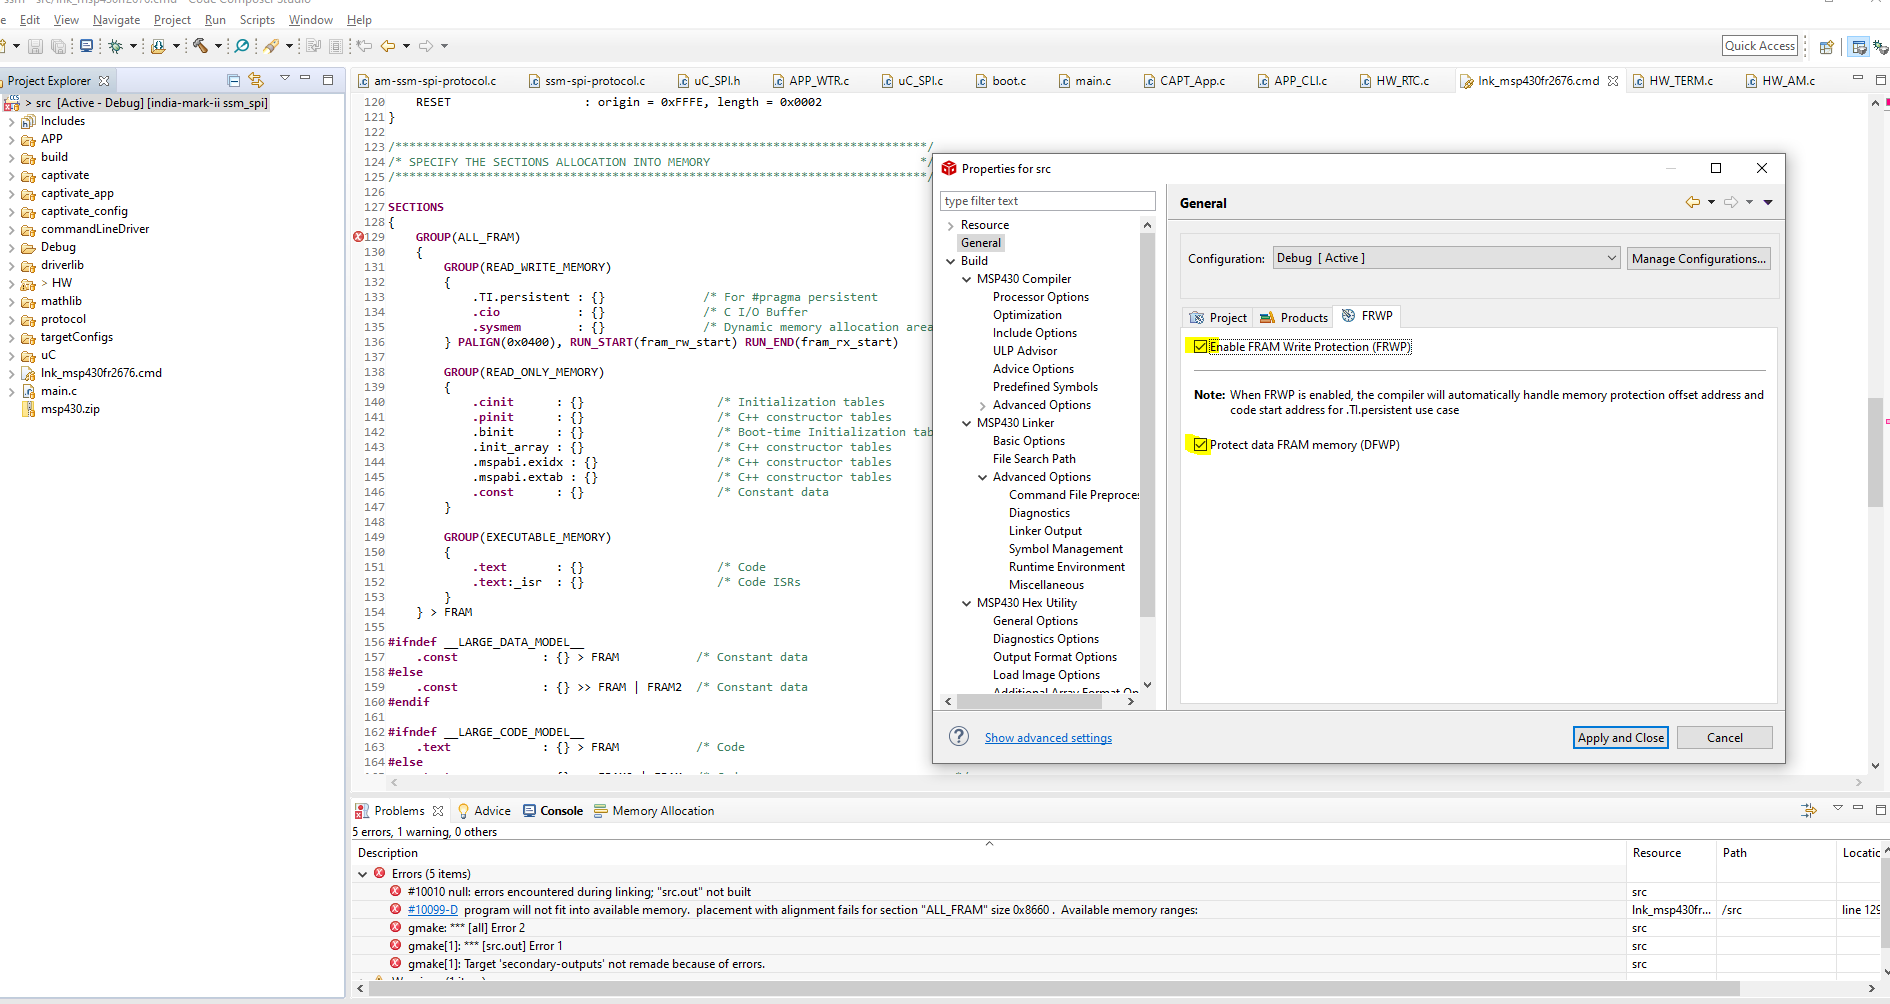1890x1004 pixels.
Task: Click the type filter text field
Action: pyautogui.click(x=1046, y=201)
